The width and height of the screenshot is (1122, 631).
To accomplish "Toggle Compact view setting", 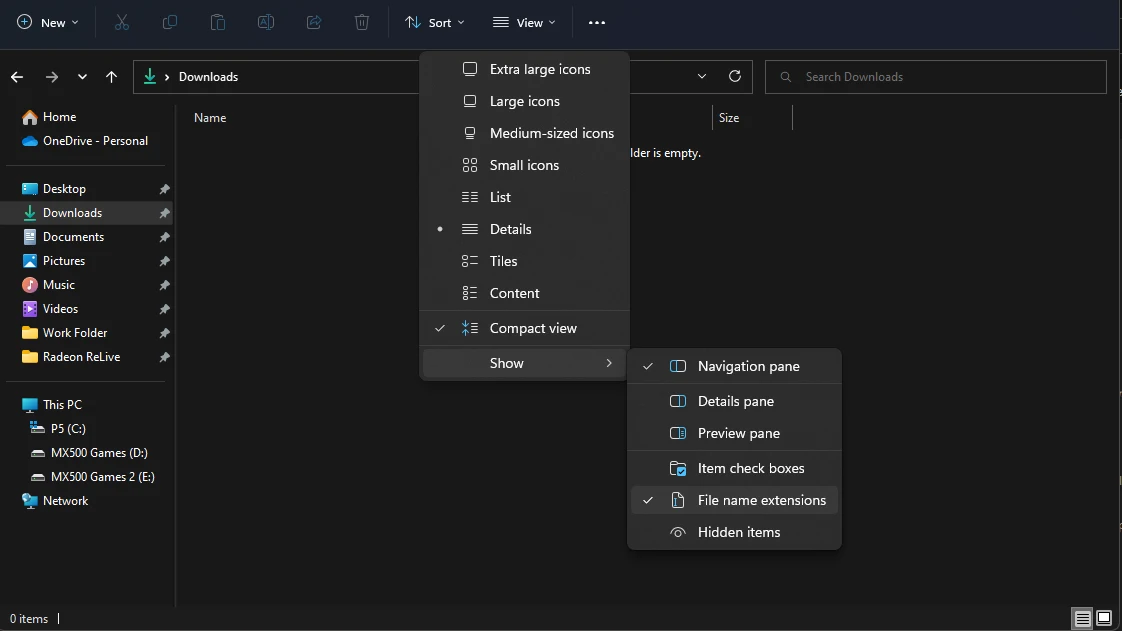I will point(533,328).
